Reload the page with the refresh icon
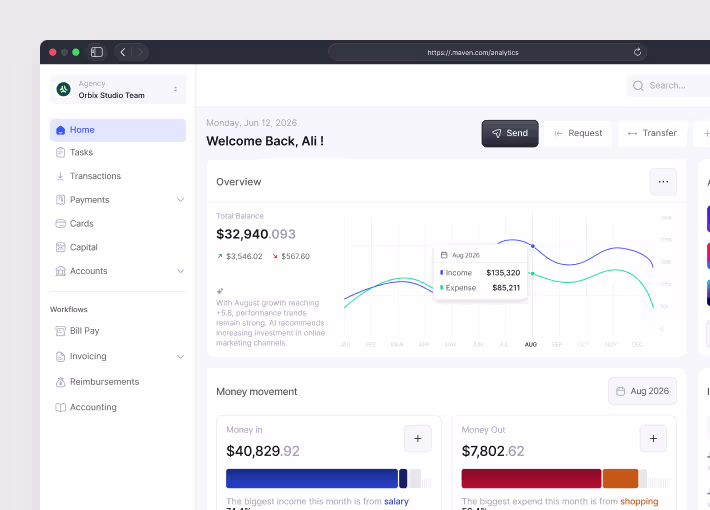 (x=637, y=52)
